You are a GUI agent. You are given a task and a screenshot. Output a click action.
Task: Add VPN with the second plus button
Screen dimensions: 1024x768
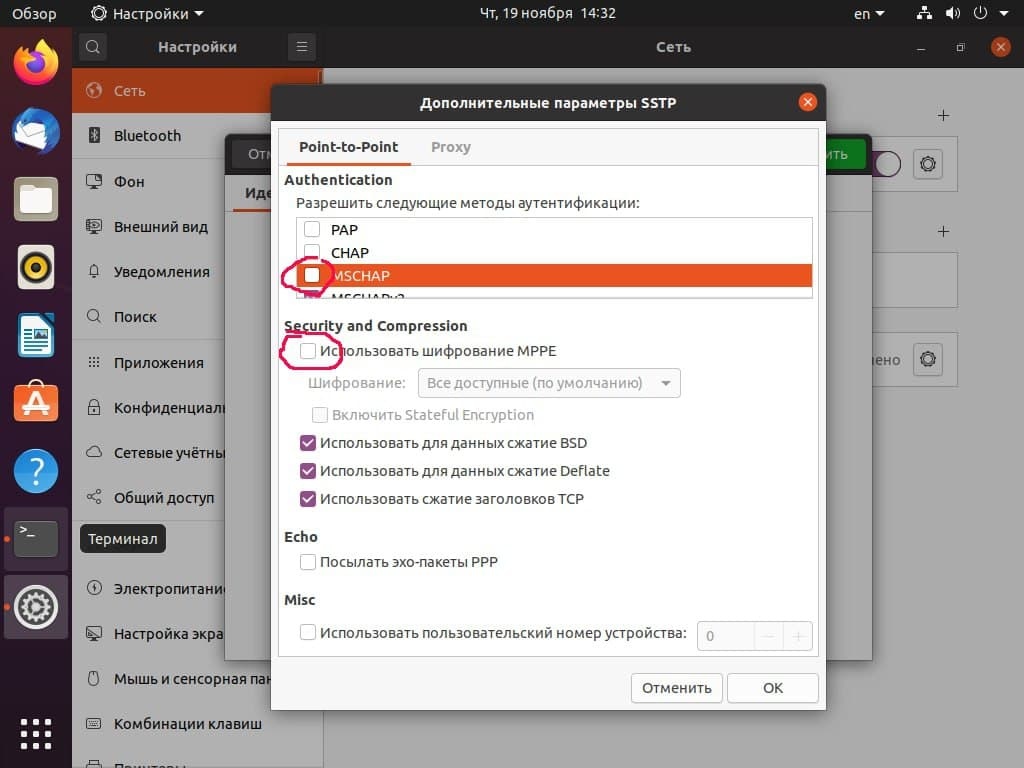pyautogui.click(x=943, y=231)
